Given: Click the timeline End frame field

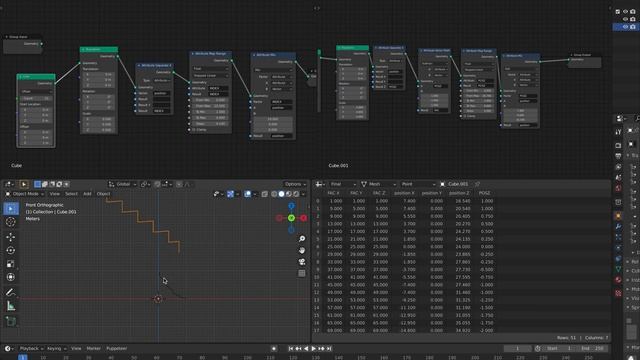Looking at the screenshot, I should click(x=593, y=349).
